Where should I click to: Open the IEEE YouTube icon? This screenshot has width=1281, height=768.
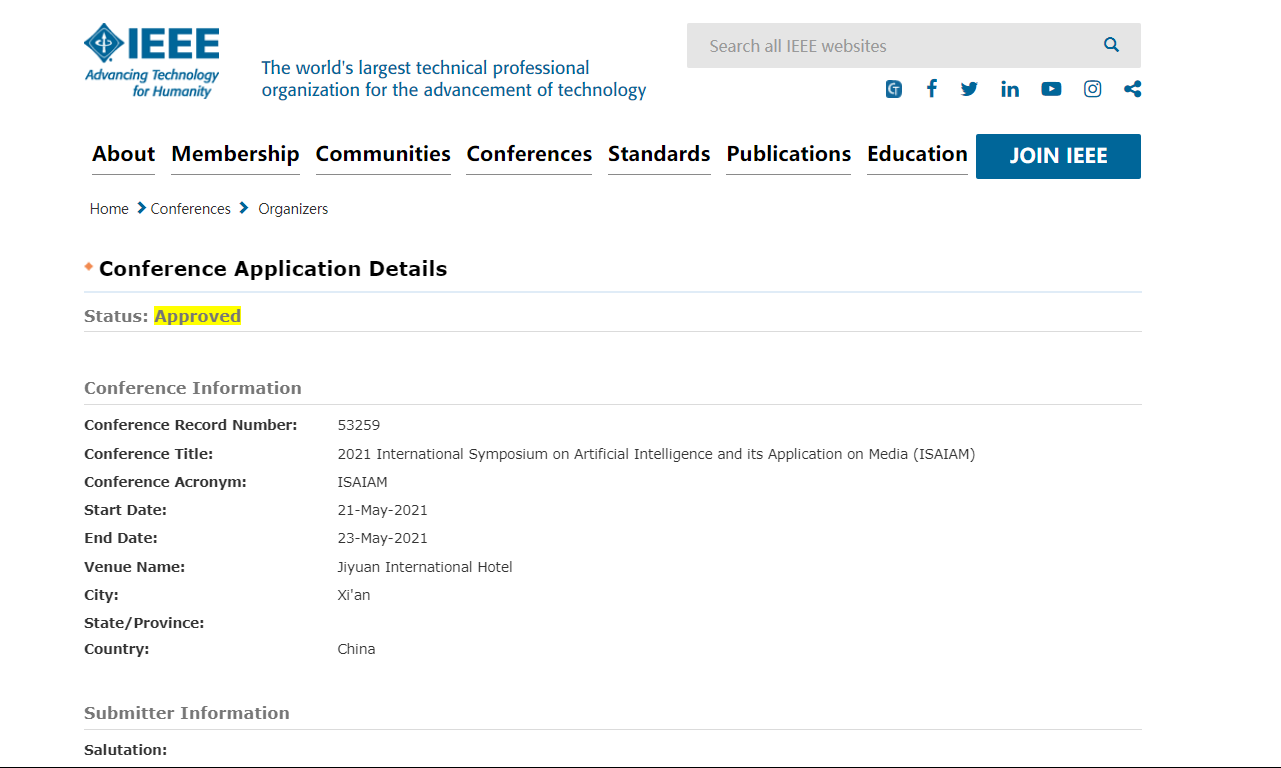coord(1051,89)
